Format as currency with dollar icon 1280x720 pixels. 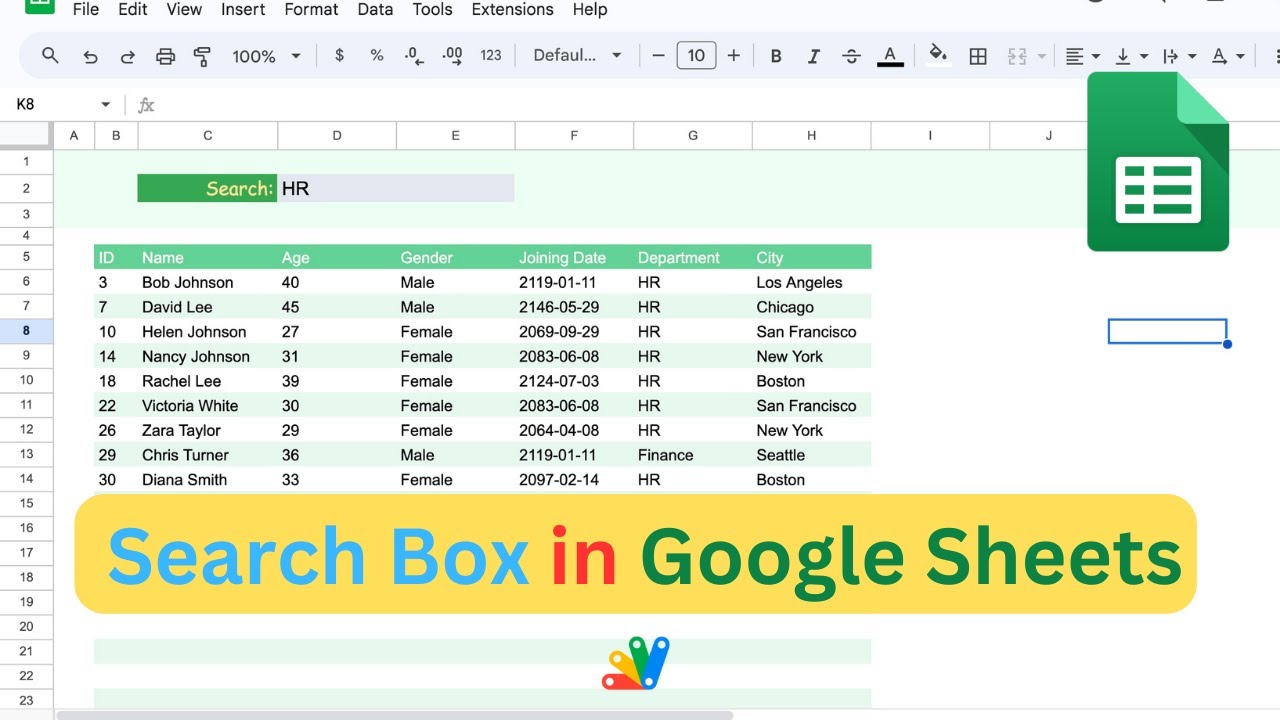(340, 56)
